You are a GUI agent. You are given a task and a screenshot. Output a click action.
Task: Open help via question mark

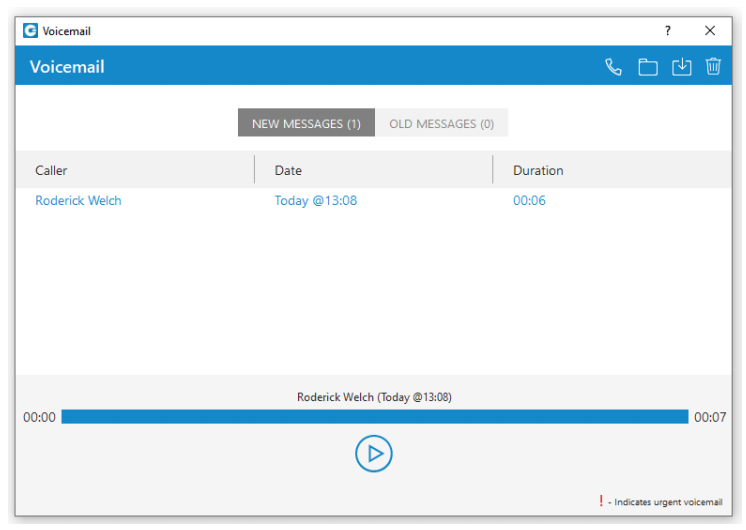(668, 31)
